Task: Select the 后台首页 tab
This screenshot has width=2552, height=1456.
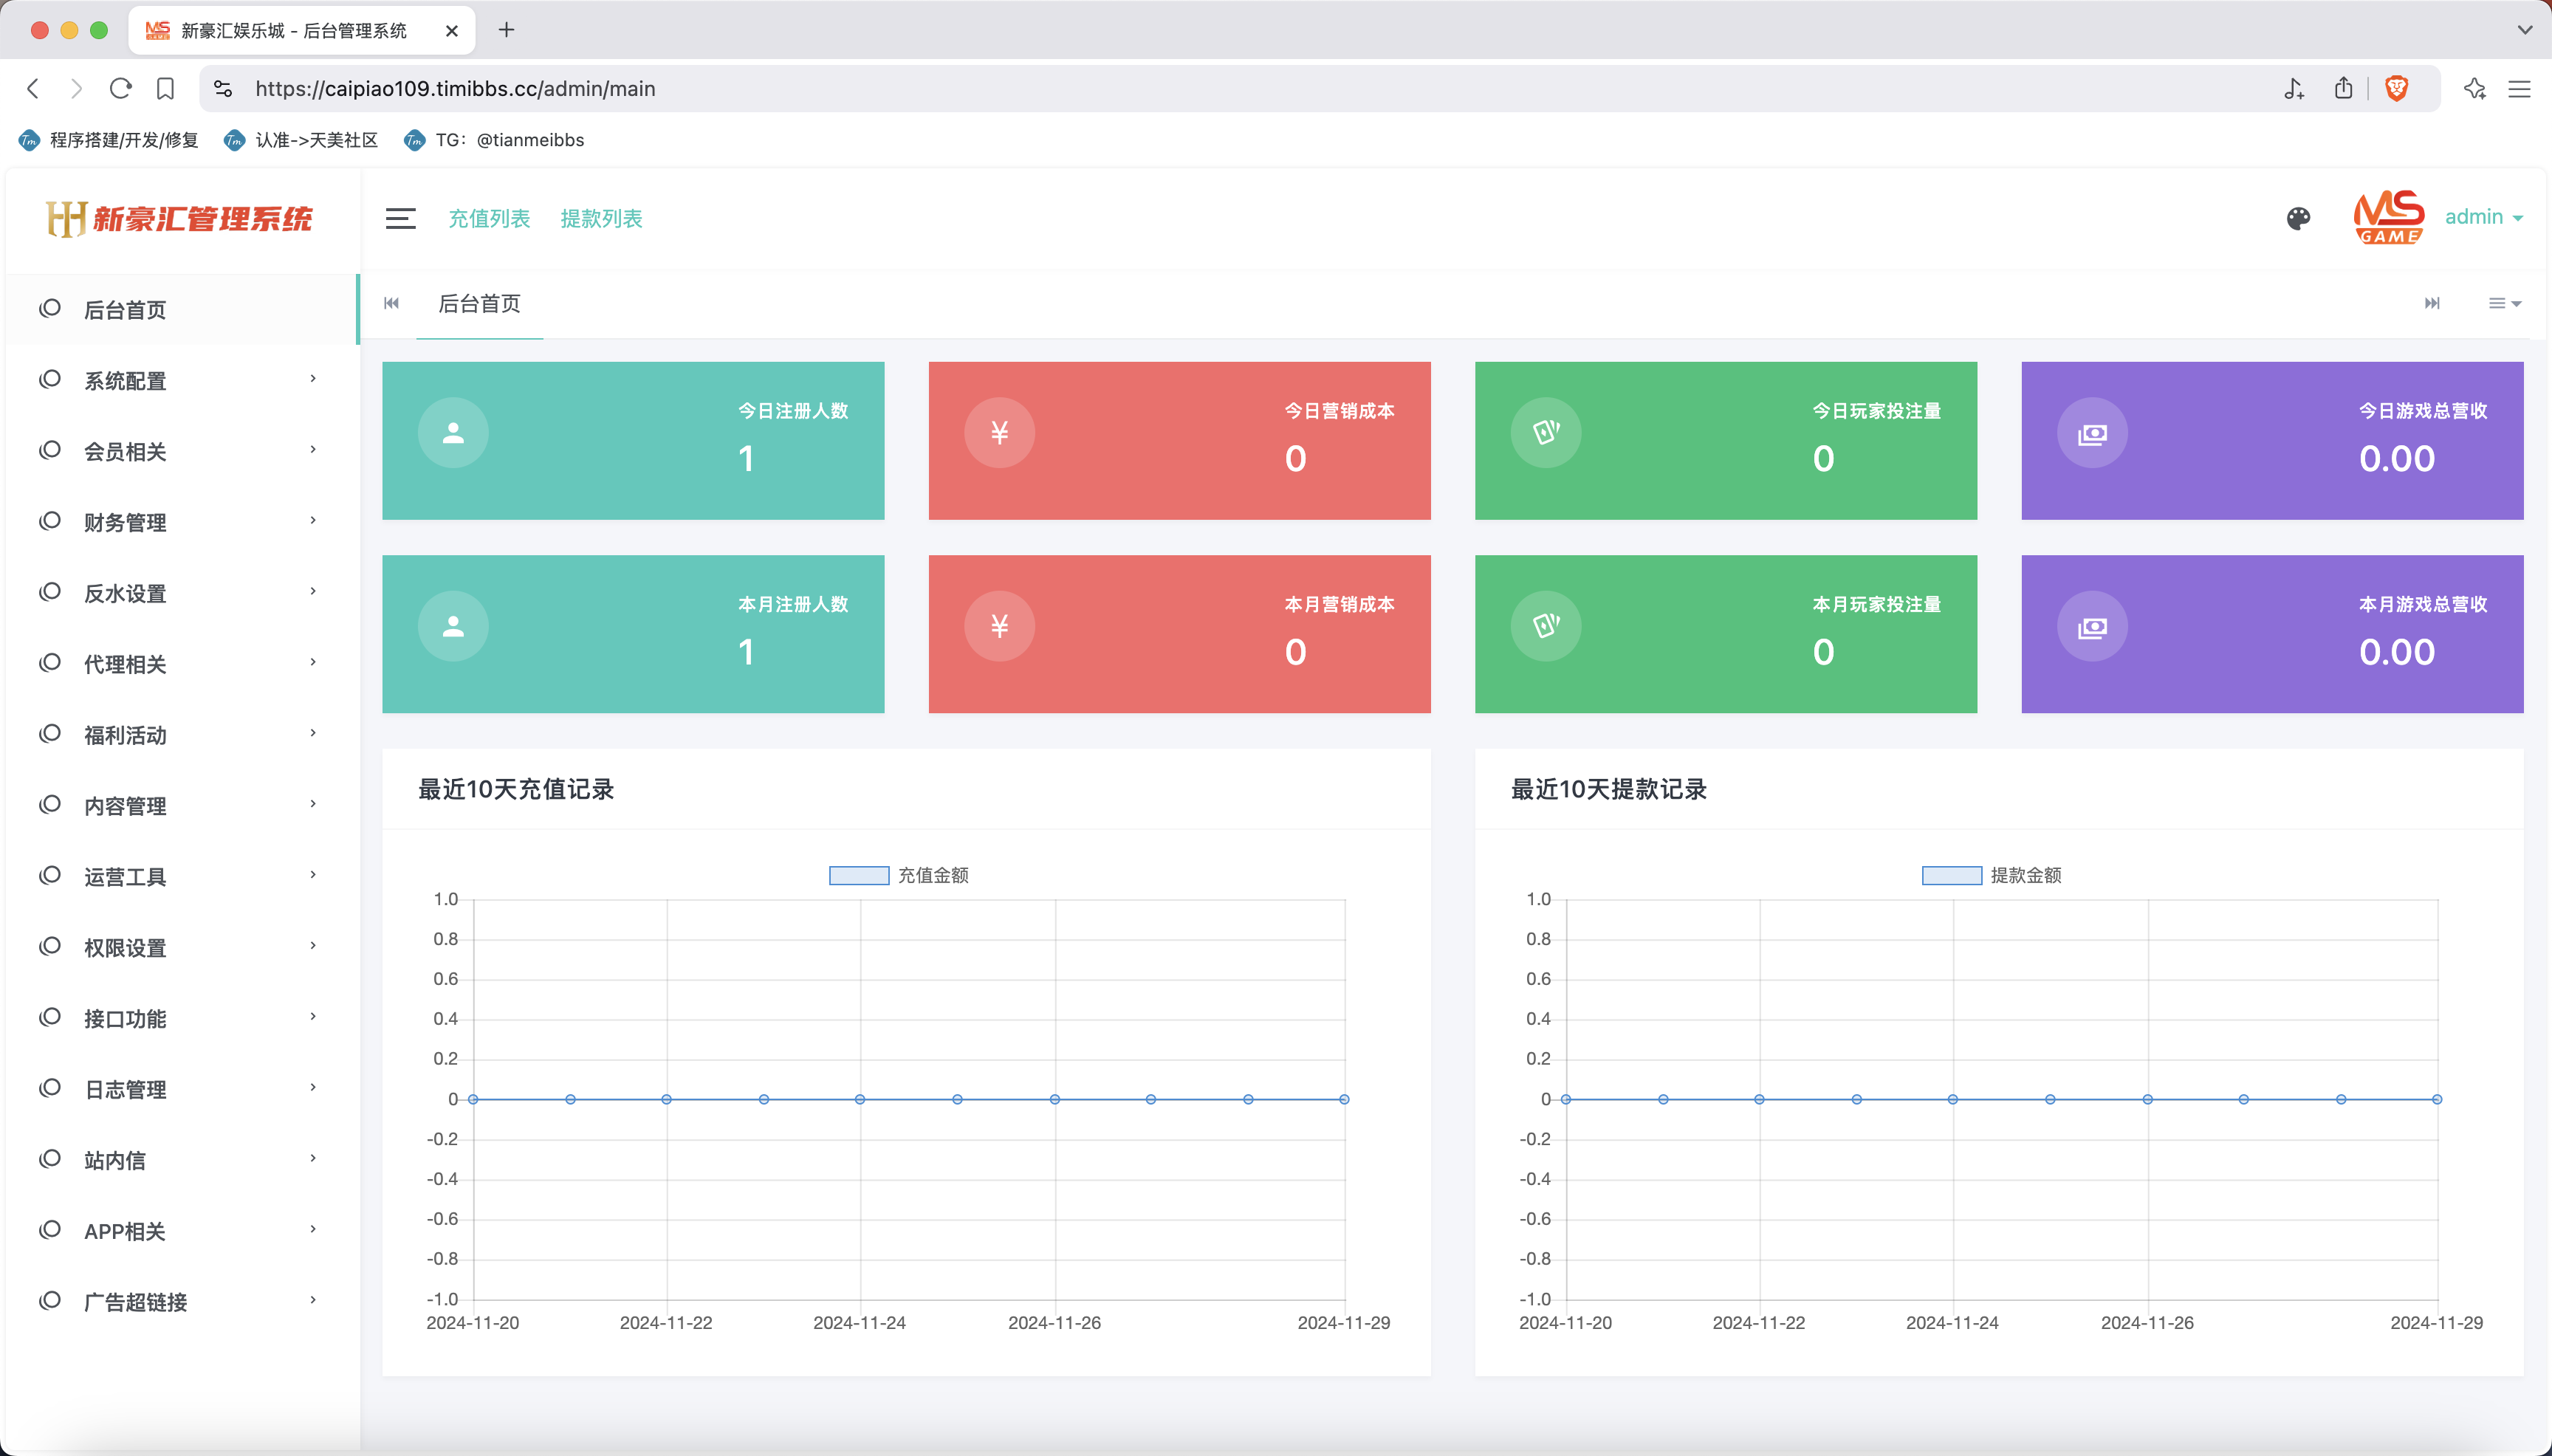Action: 479,304
